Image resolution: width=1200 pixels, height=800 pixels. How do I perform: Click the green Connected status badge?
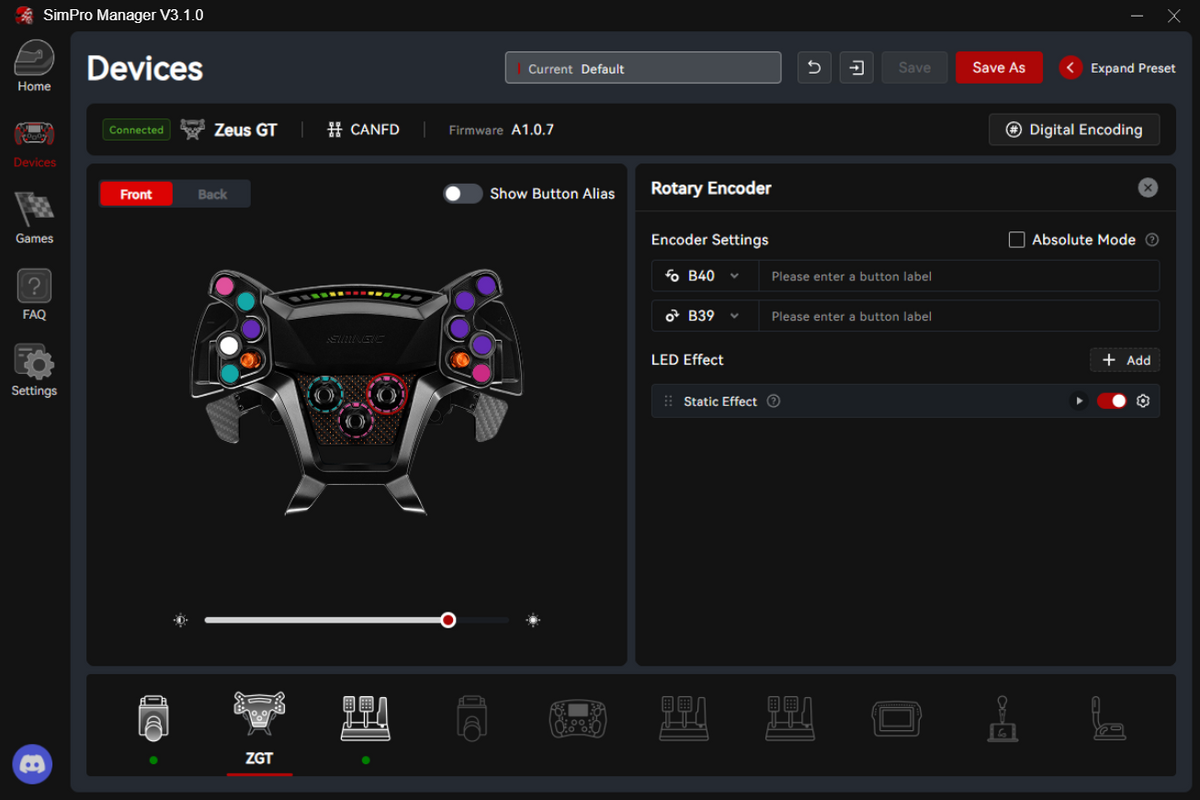click(x=136, y=130)
